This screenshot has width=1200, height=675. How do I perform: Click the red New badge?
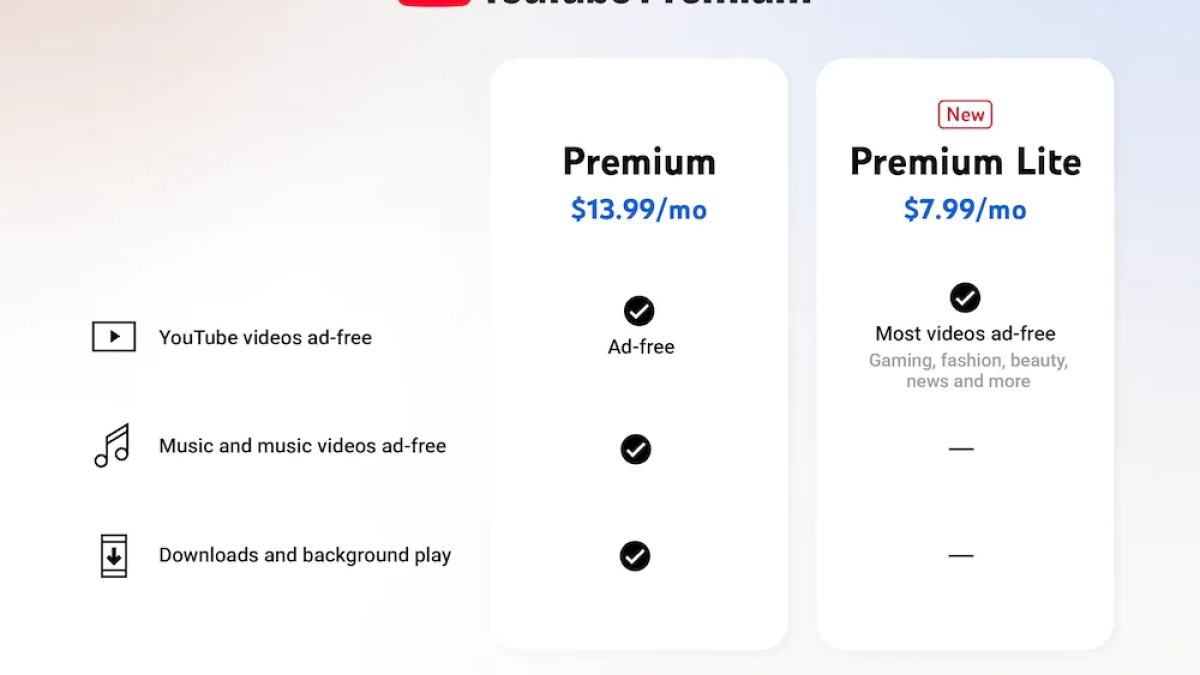[x=965, y=115]
